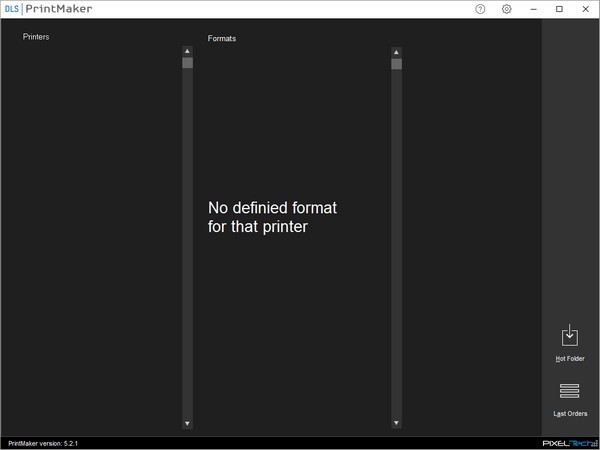Image resolution: width=600 pixels, height=450 pixels.
Task: Click the Last Orders text label
Action: pyautogui.click(x=570, y=414)
